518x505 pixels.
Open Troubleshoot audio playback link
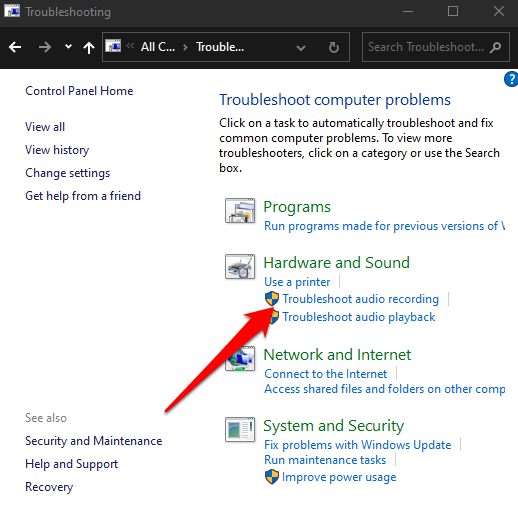[x=359, y=317]
